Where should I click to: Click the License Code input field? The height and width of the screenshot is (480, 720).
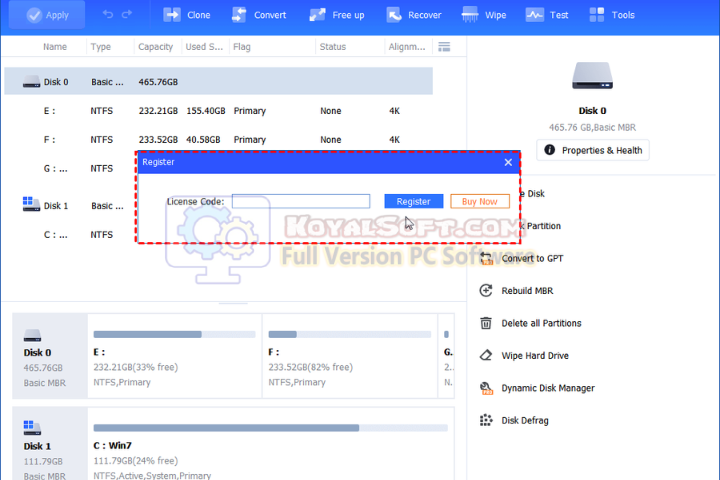[x=301, y=201]
